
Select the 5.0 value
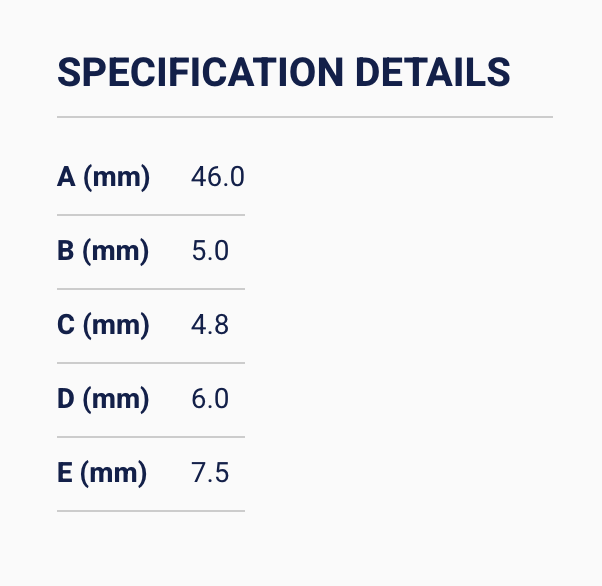point(210,252)
